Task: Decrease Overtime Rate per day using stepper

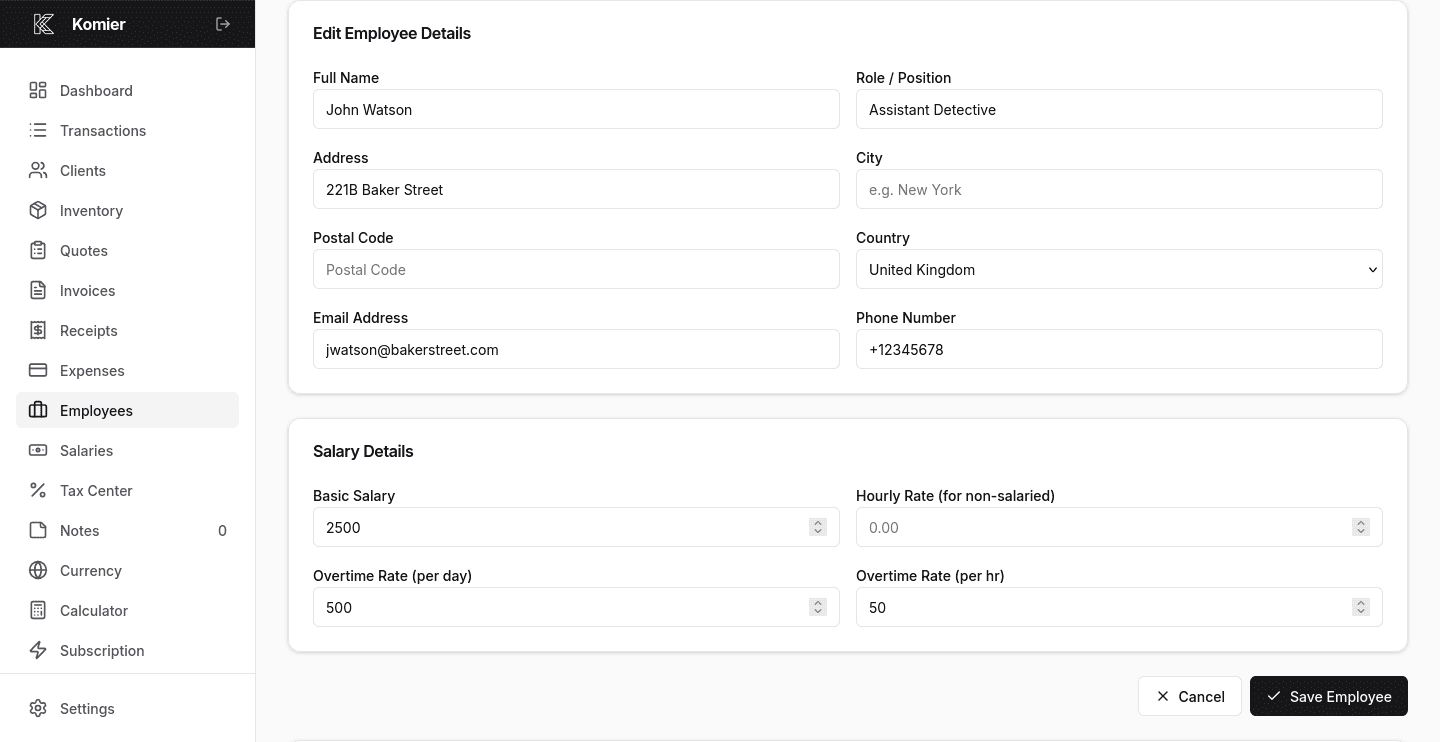Action: point(817,611)
